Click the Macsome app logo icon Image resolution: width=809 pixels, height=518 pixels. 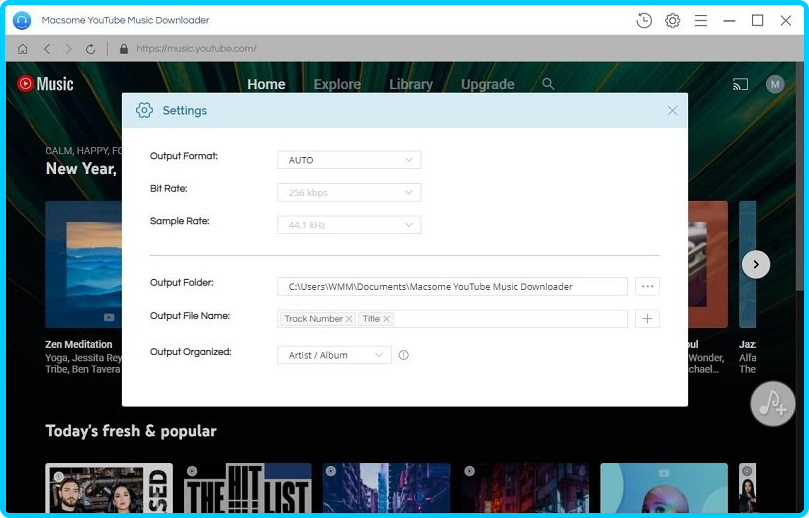22,21
